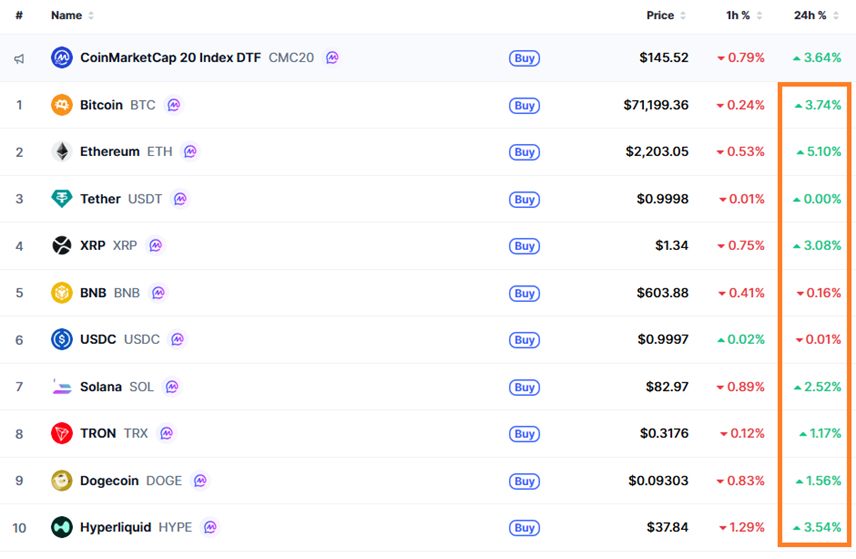Viewport: 856px width, 559px height.
Task: Click the XRP logo icon
Action: pos(62,246)
